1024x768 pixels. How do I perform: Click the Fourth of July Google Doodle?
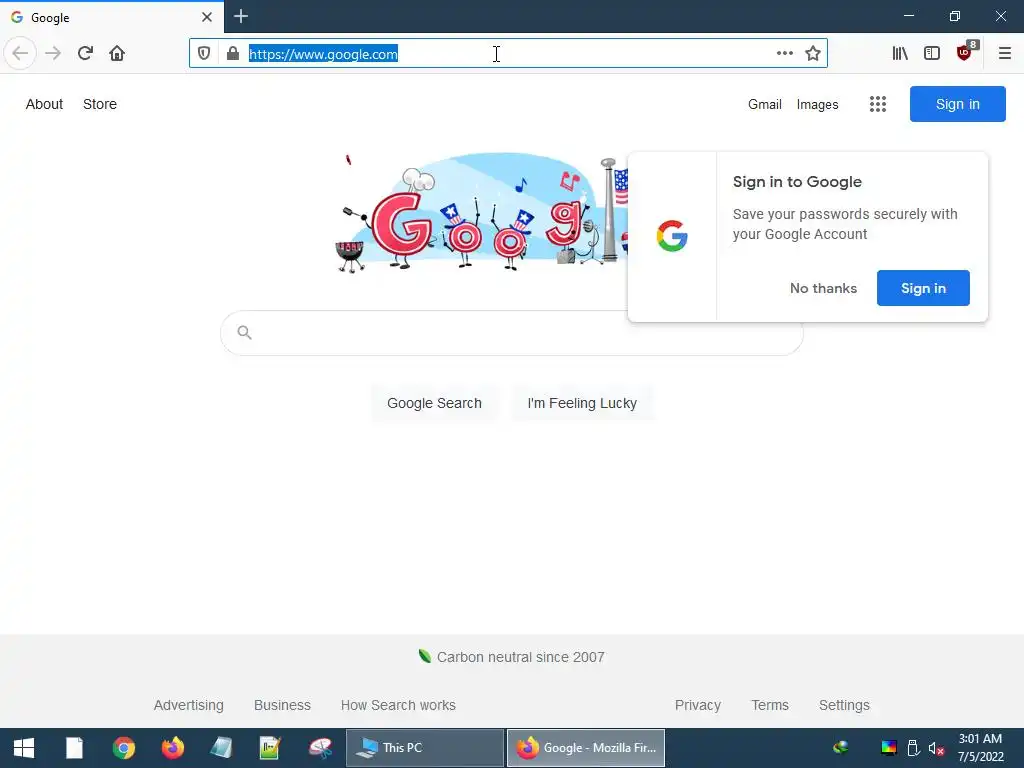[x=482, y=212]
